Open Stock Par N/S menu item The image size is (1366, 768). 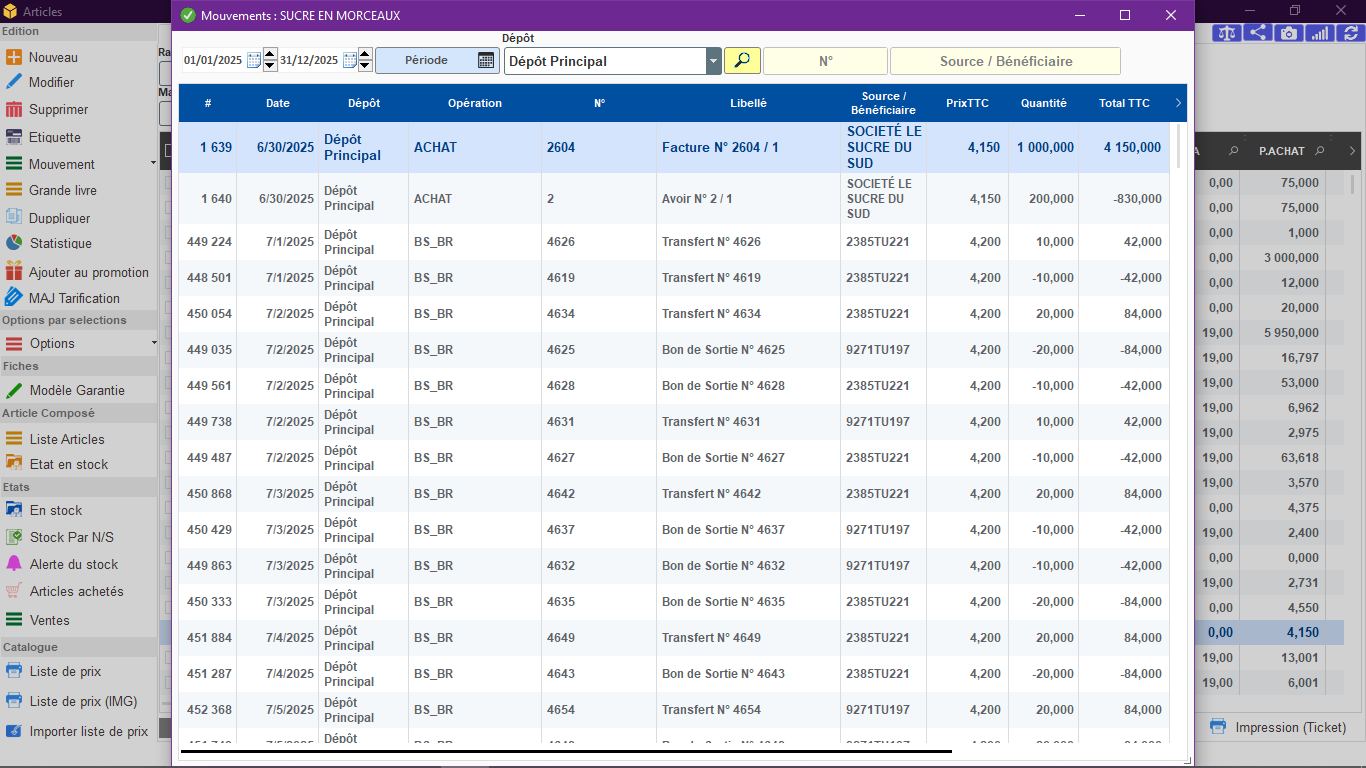(72, 537)
